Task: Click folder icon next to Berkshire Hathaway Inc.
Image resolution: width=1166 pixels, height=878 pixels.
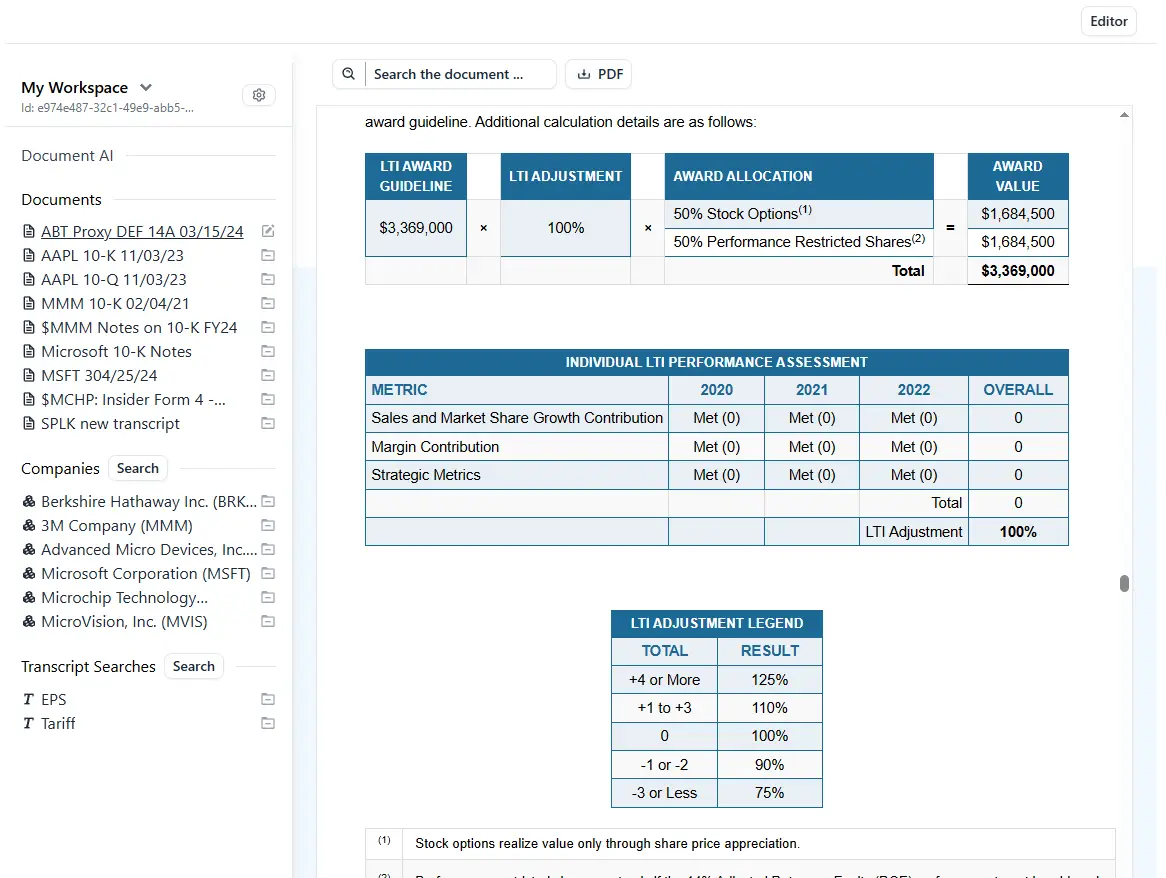Action: [x=268, y=501]
